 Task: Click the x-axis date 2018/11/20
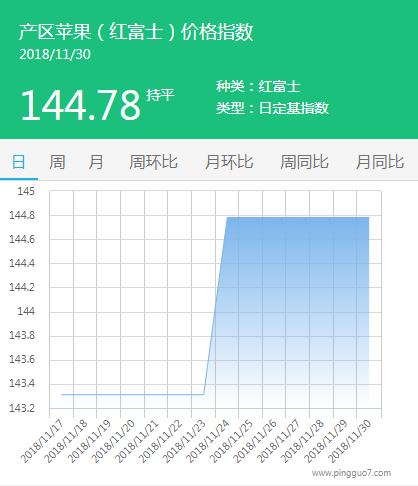point(113,441)
